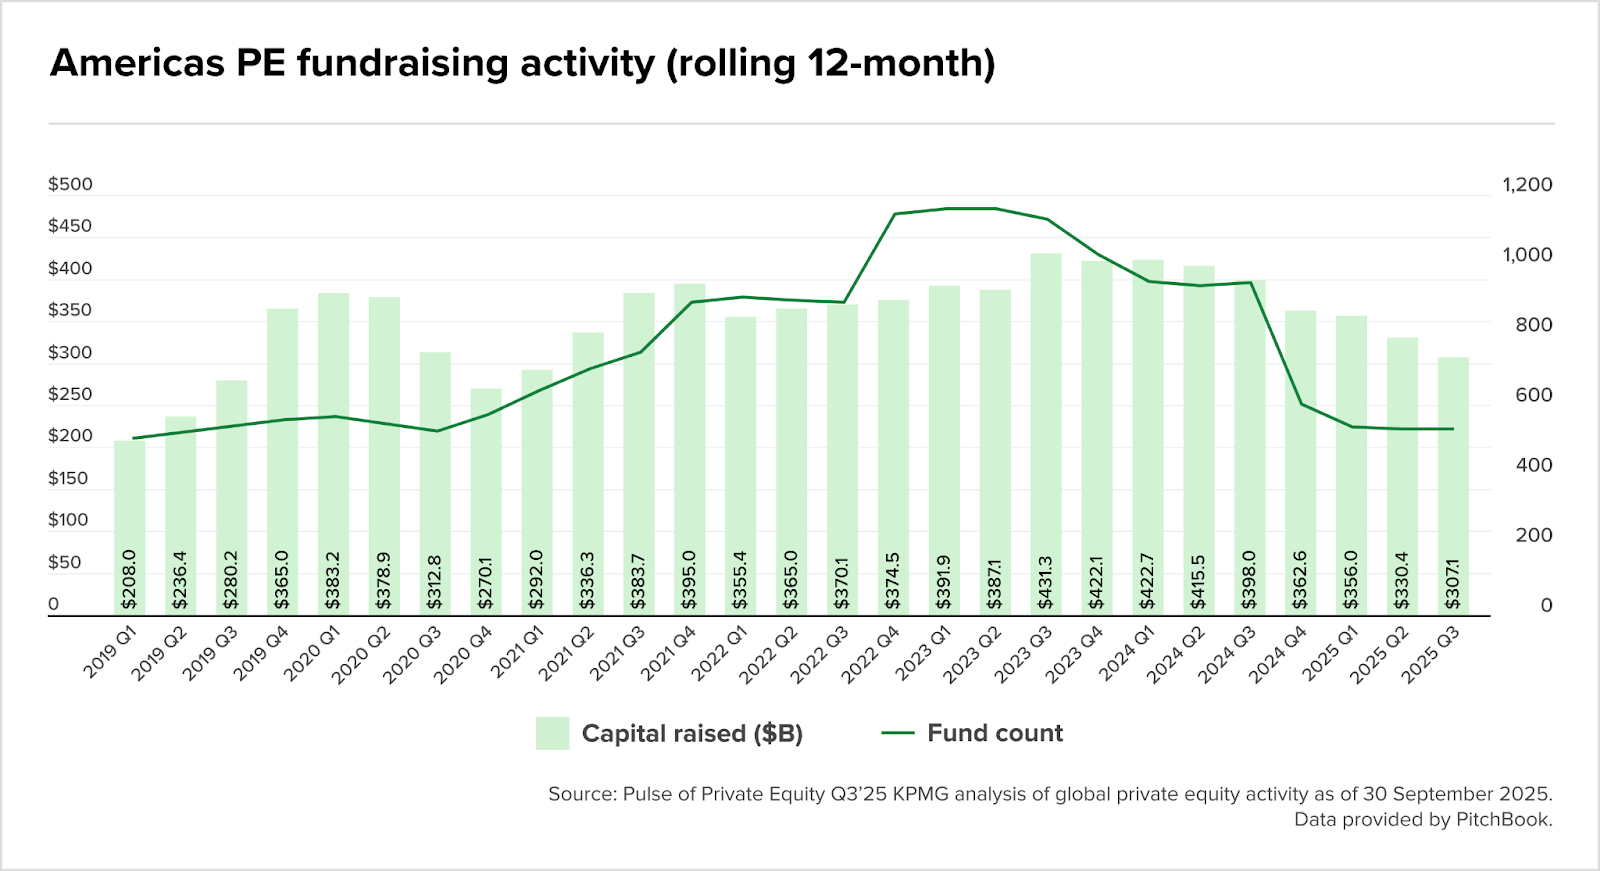Click the Fund count legend label
Image resolution: width=1600 pixels, height=871 pixels.
pos(995,733)
